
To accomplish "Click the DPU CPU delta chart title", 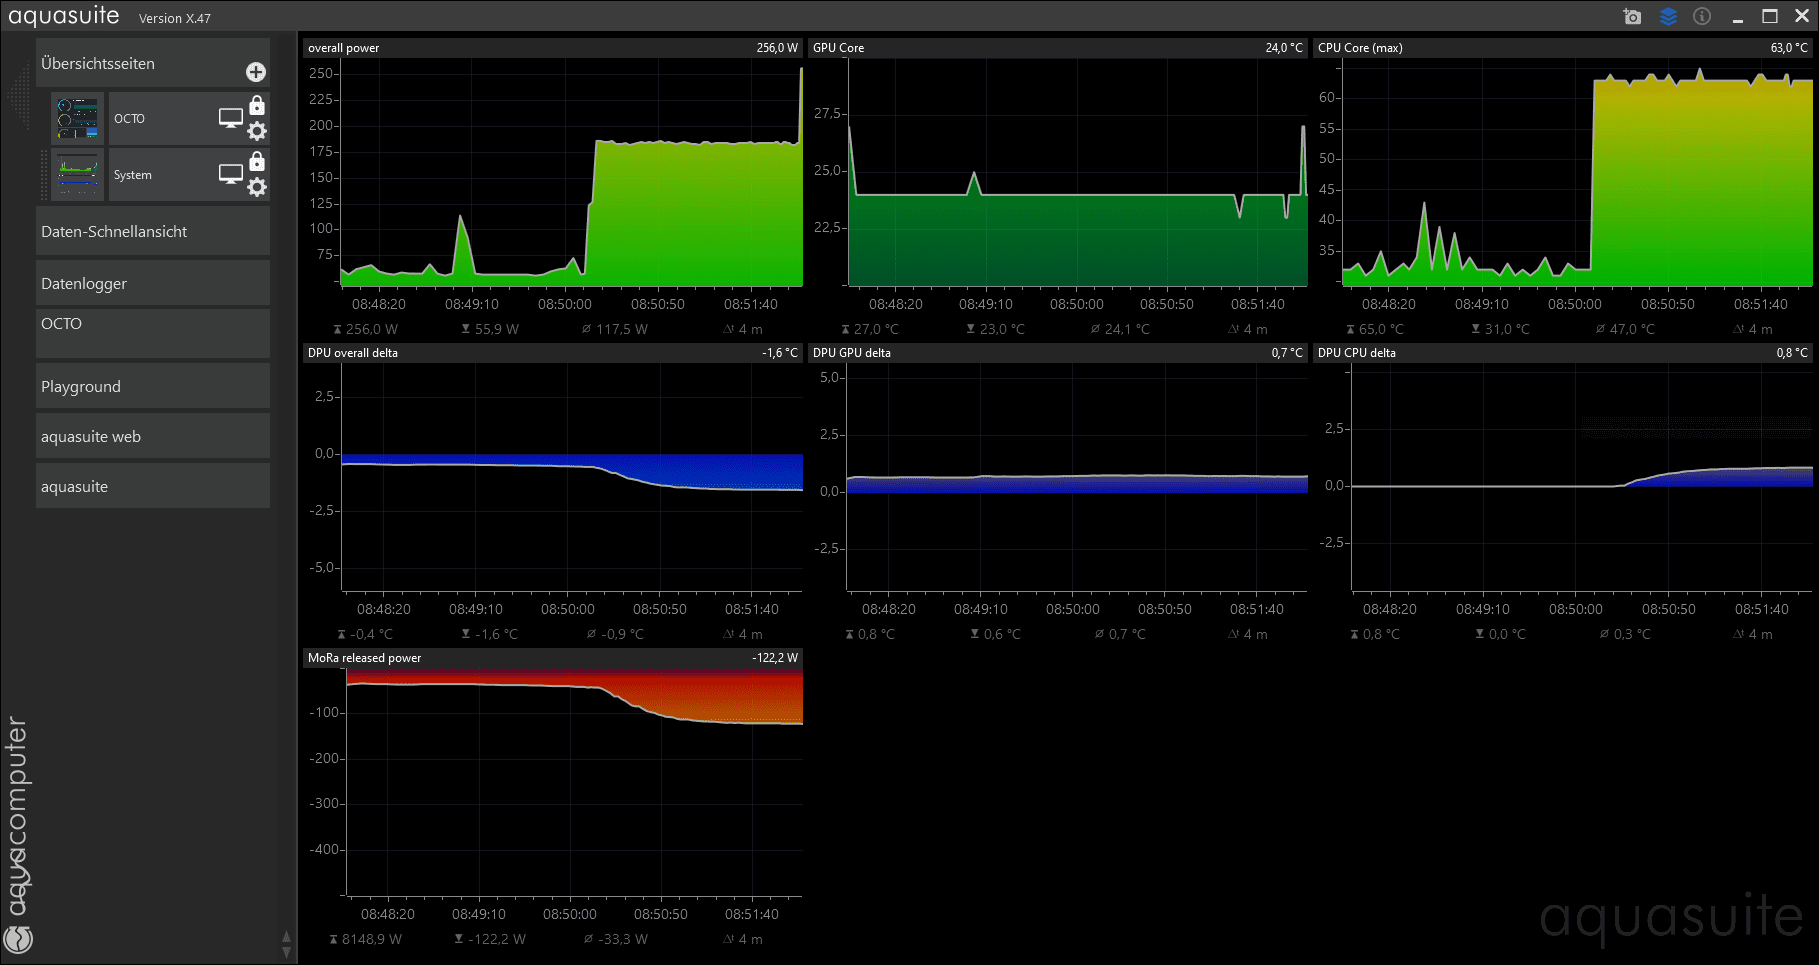I will [x=1356, y=353].
